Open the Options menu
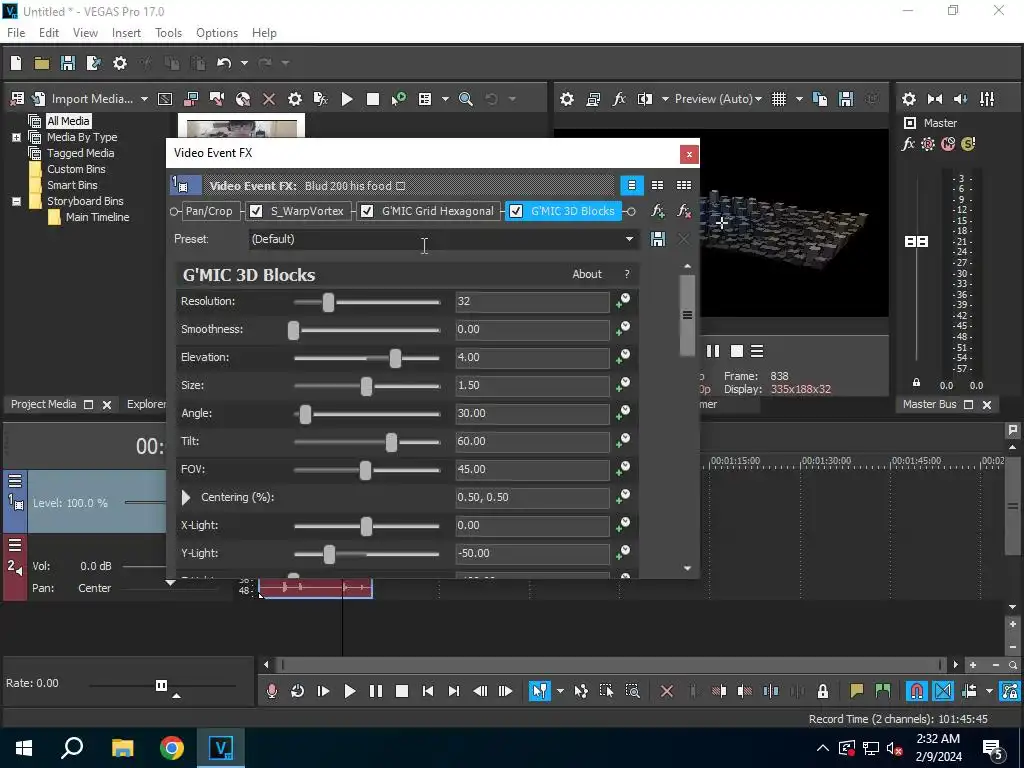 point(217,33)
